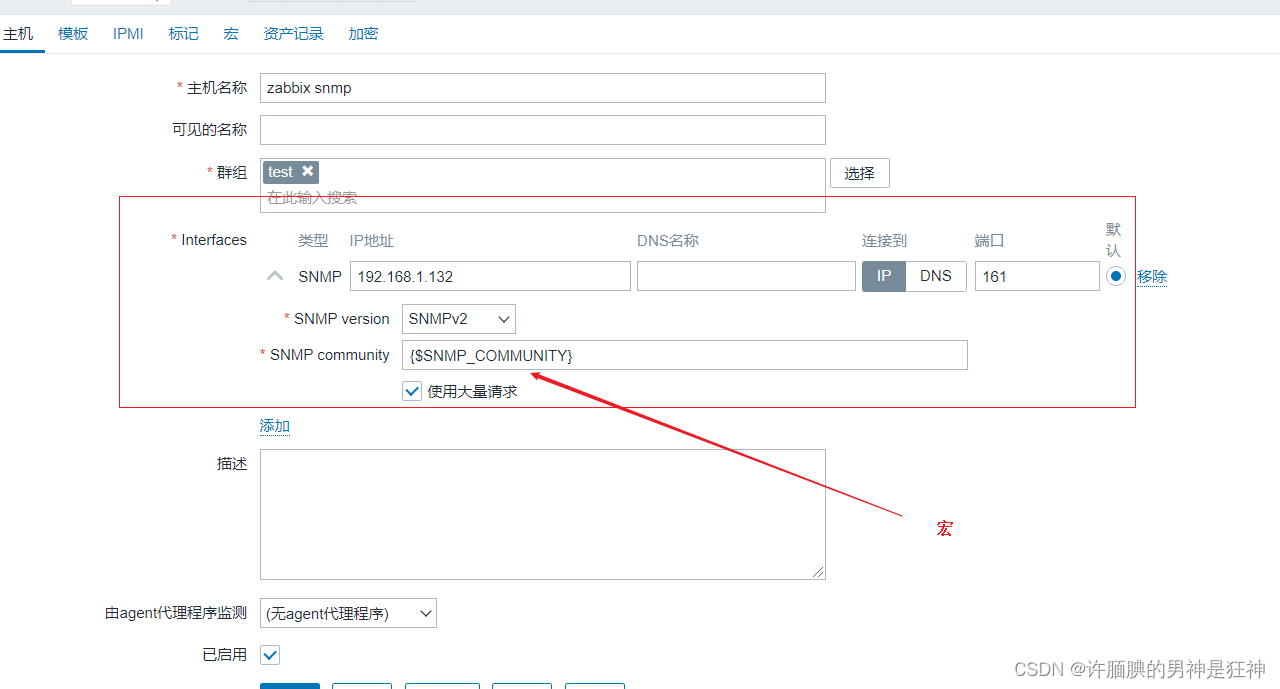The width and height of the screenshot is (1280, 689).
Task: Toggle the 已启用 checkbox
Action: point(270,655)
